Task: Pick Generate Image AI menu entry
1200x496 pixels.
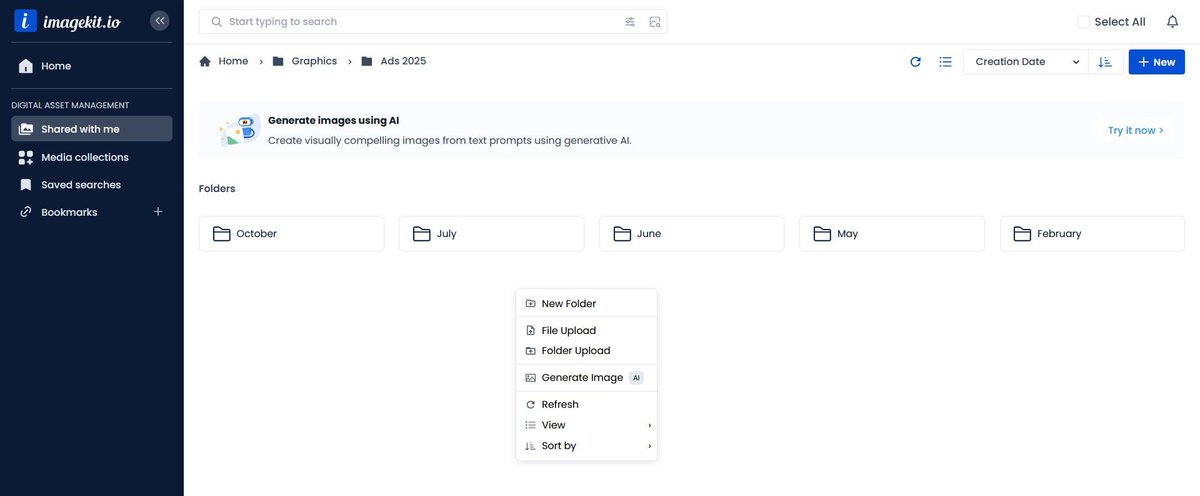Action: pyautogui.click(x=587, y=378)
